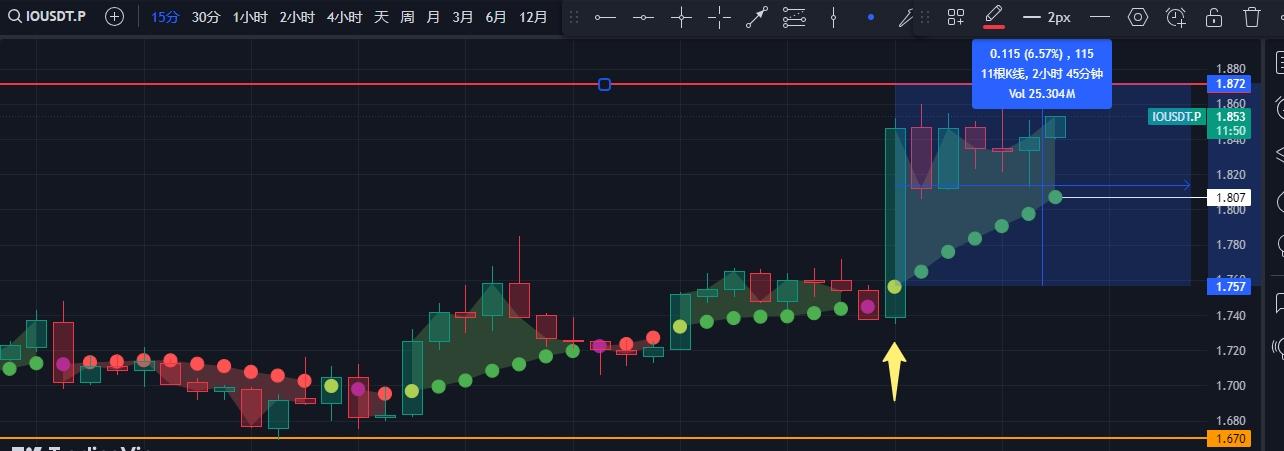Switch to the 6月 timeframe
Viewport: 1284px width, 451px height.
pyautogui.click(x=496, y=17)
